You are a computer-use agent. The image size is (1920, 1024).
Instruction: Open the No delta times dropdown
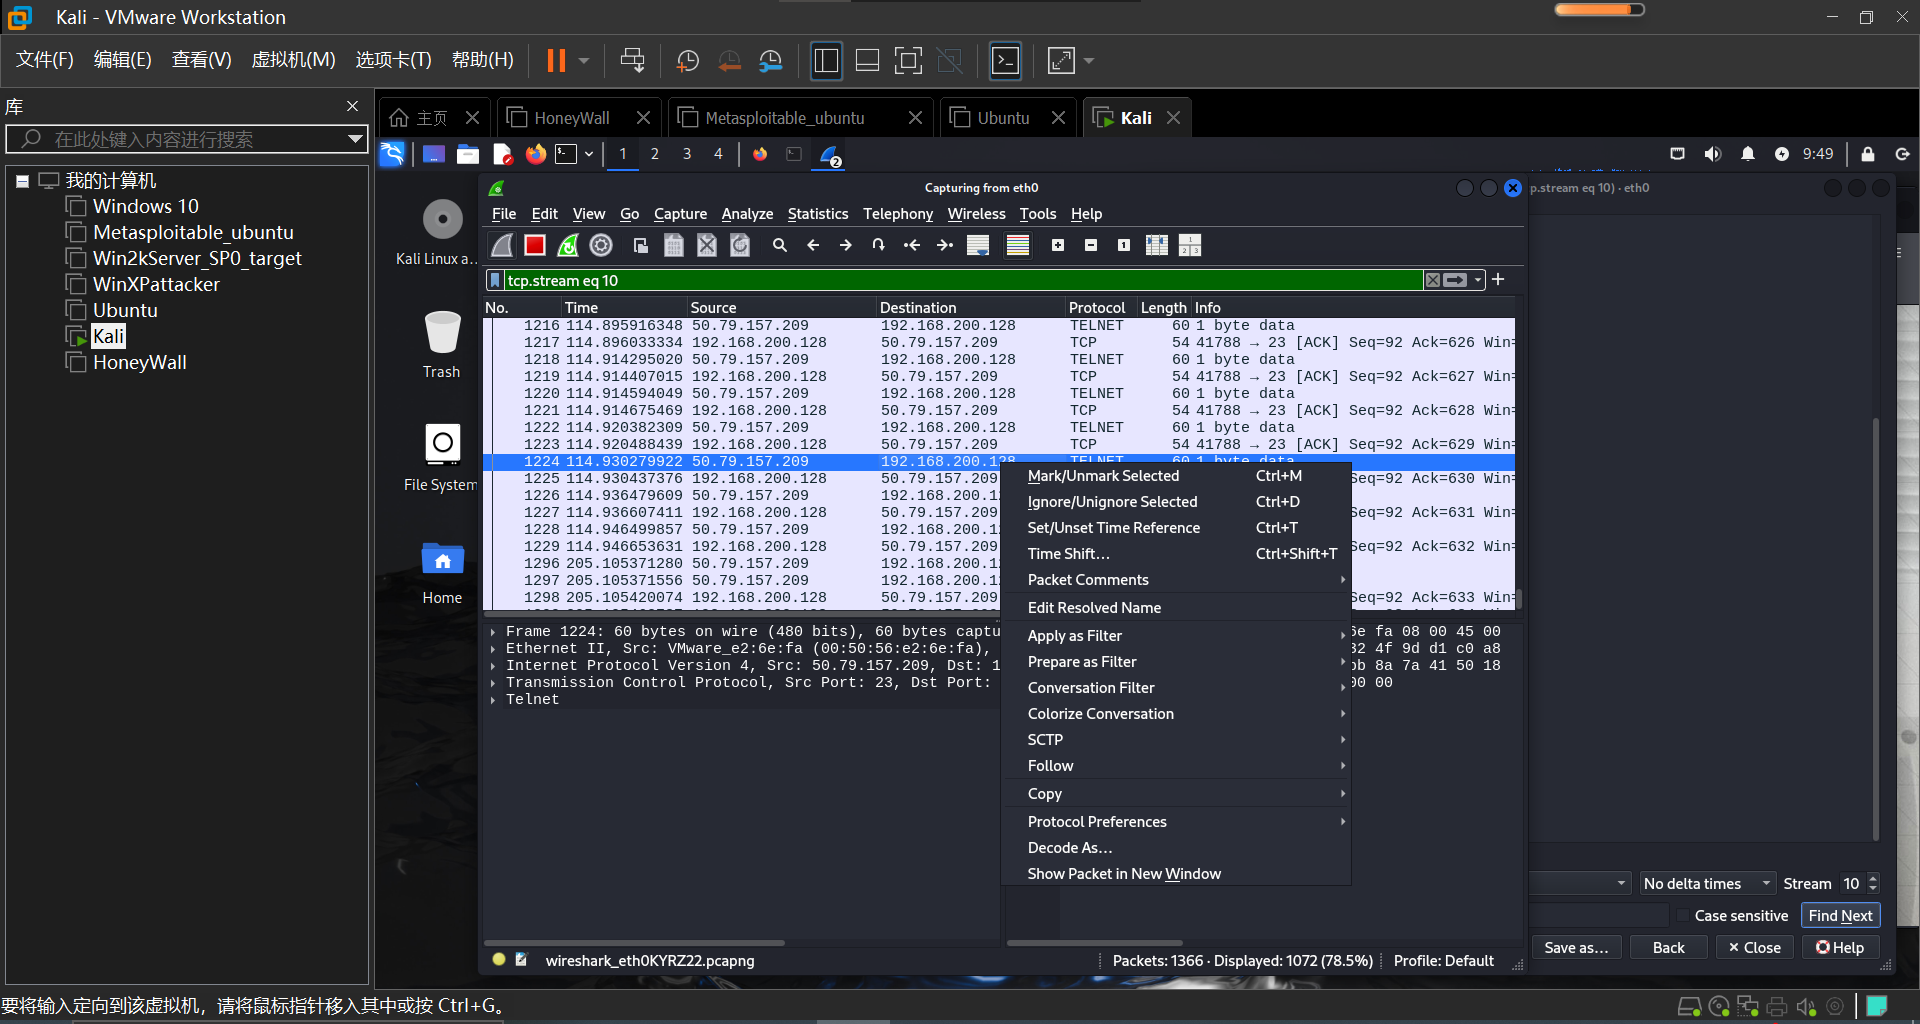[1706, 884]
